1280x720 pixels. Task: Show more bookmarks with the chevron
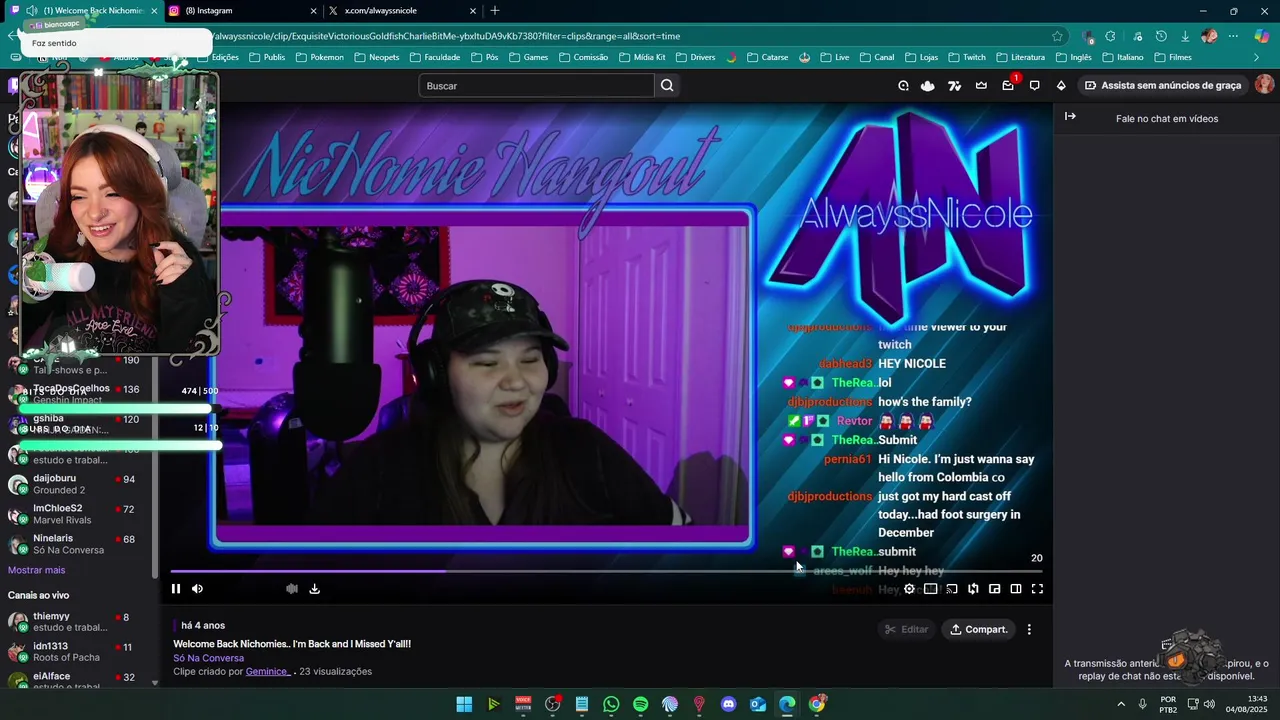1256,57
